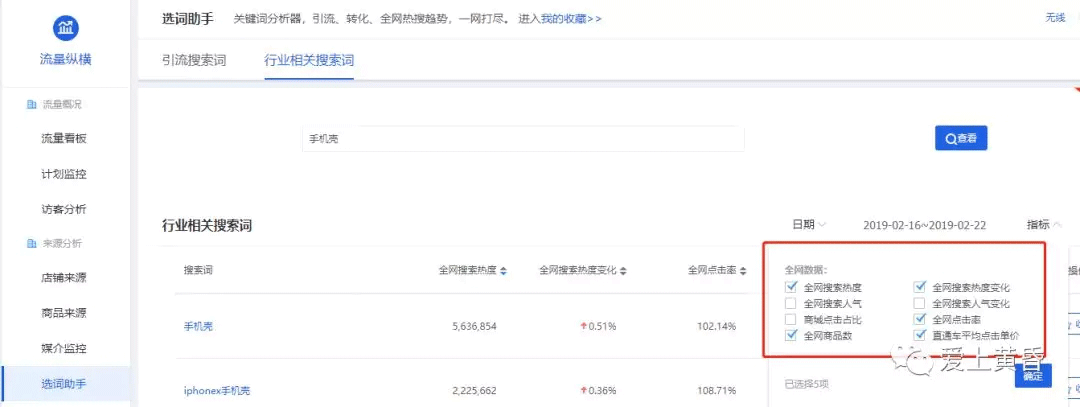Open the 日期 dropdown
1080x407 pixels.
pyautogui.click(x=809, y=225)
